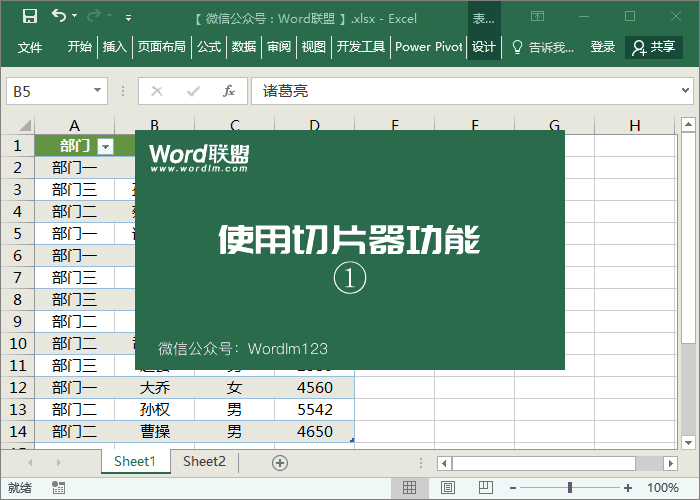Expand the formula bar
The image size is (700, 500).
coord(687,91)
